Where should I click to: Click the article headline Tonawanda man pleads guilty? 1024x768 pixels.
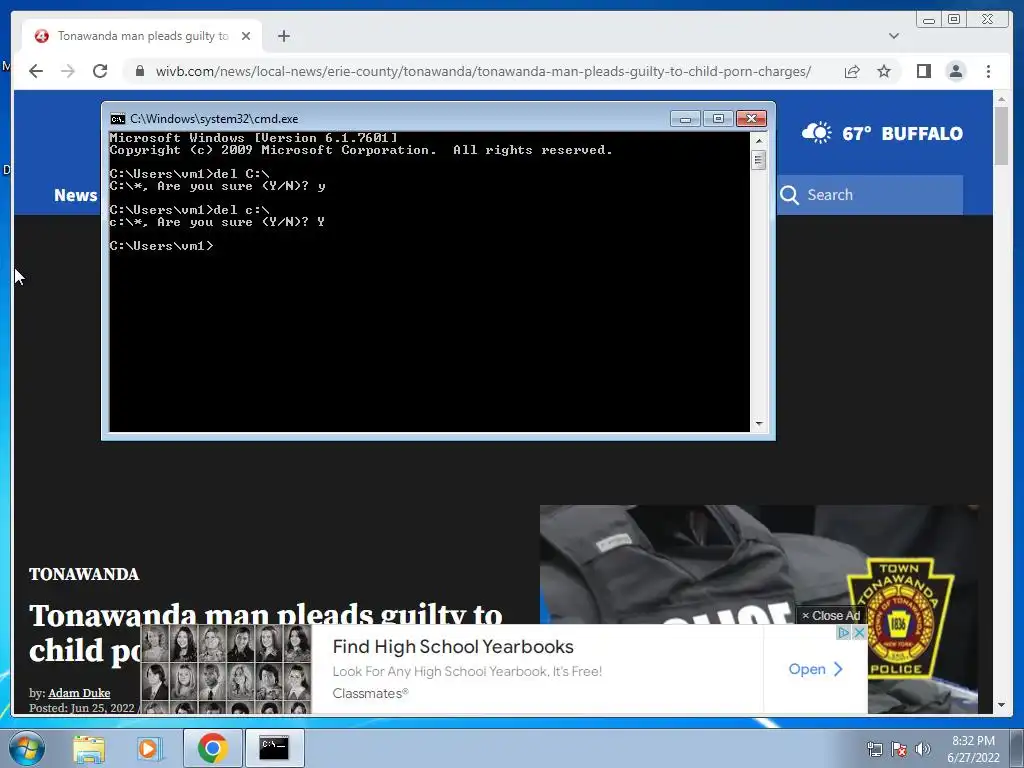click(x=265, y=633)
